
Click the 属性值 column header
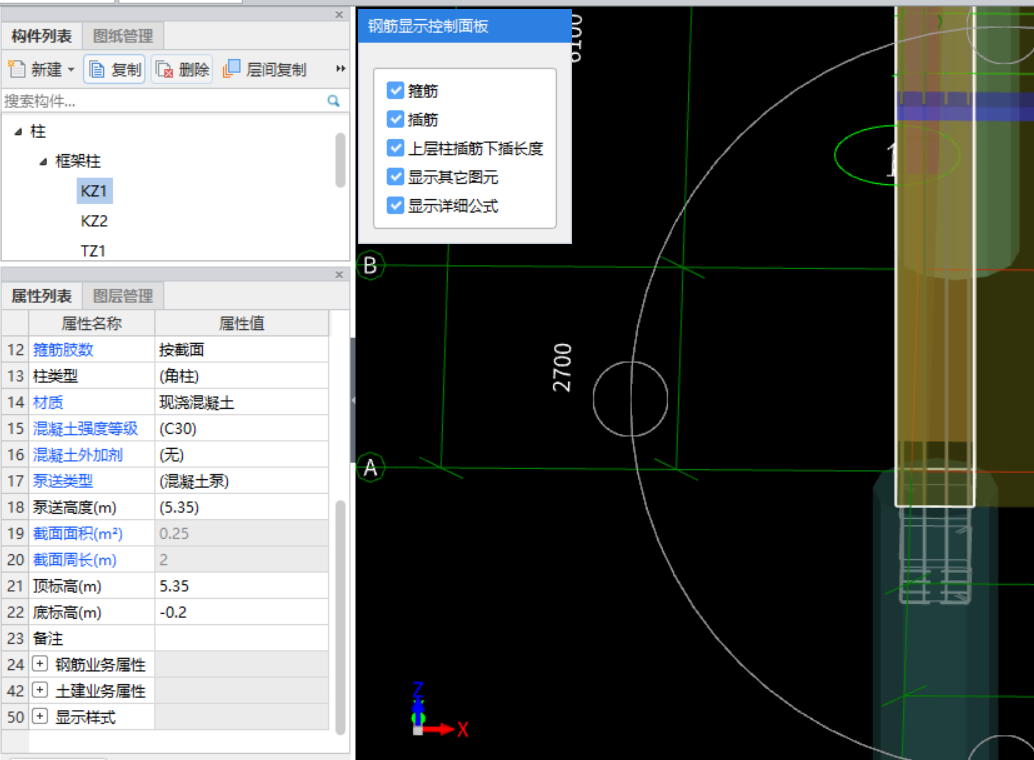coord(241,323)
